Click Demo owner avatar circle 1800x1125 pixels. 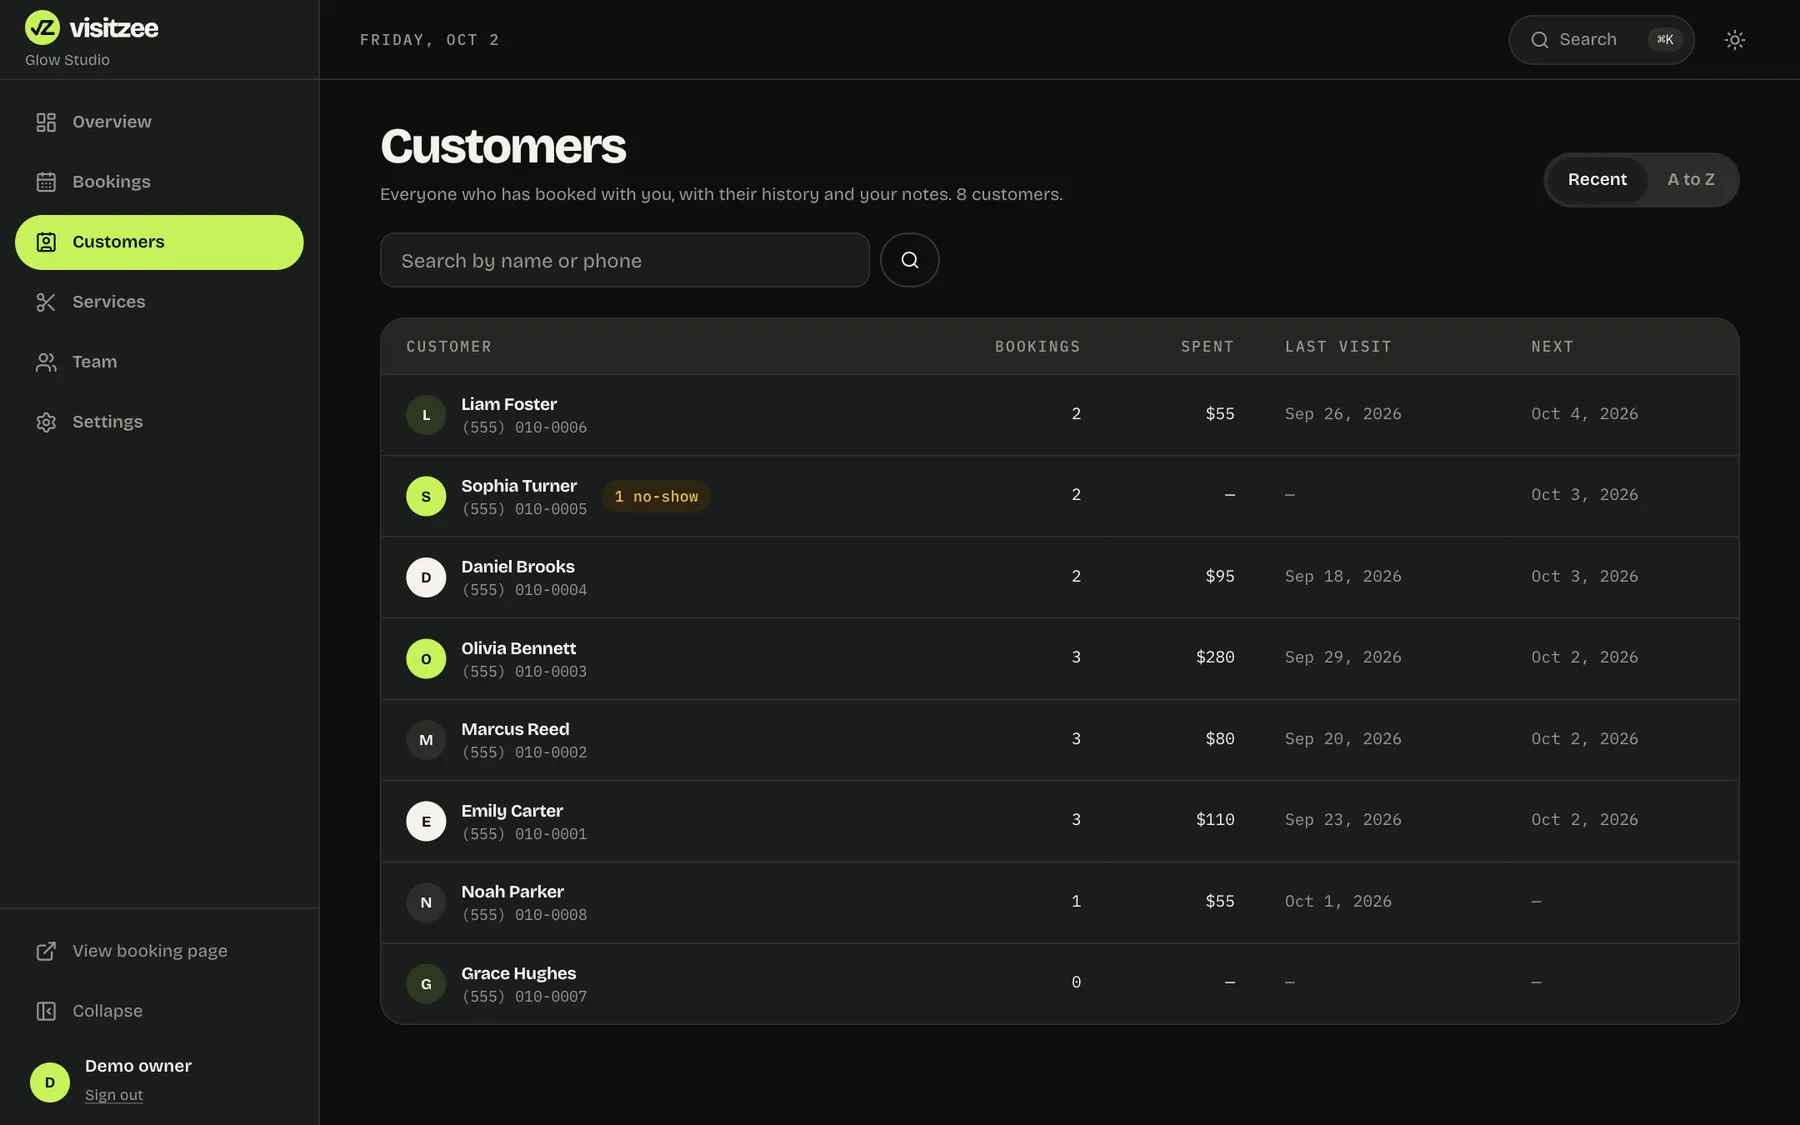click(x=50, y=1082)
